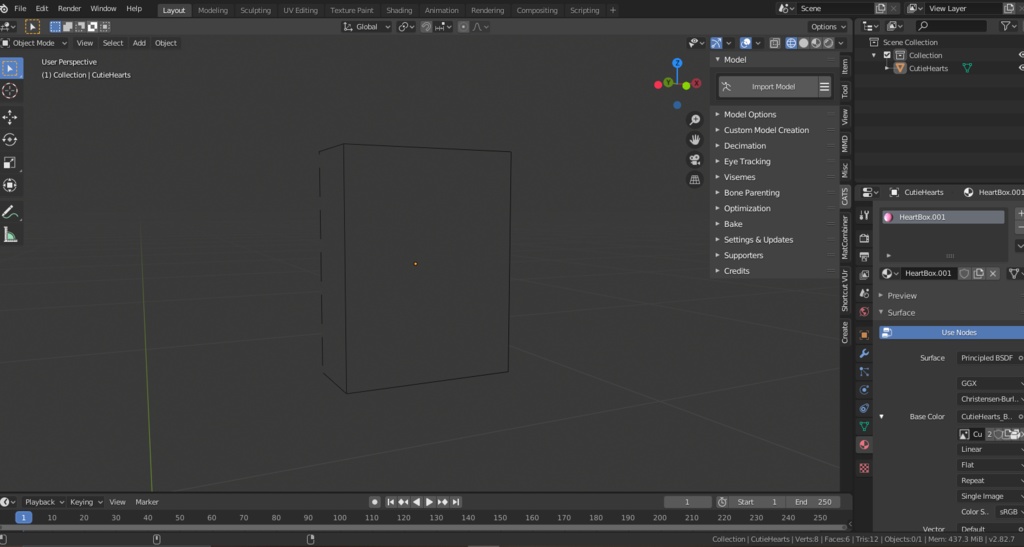Select the Select Box tool
The height and width of the screenshot is (547, 1024).
pyautogui.click(x=10, y=68)
